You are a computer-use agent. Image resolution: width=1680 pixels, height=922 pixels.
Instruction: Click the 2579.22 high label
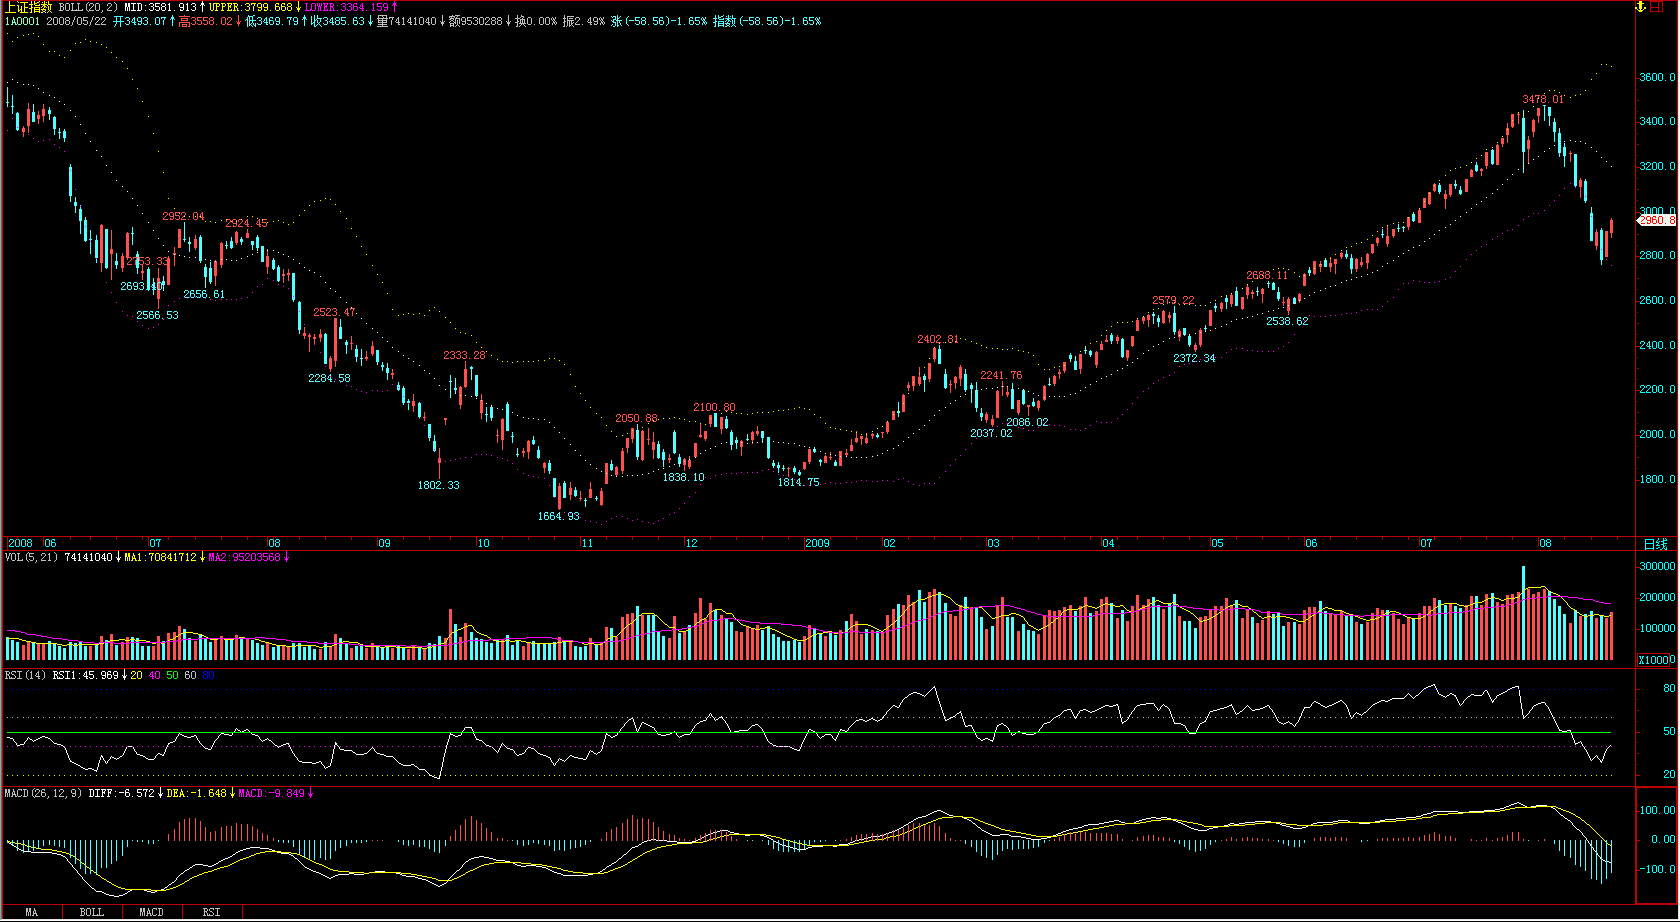(x=1173, y=301)
